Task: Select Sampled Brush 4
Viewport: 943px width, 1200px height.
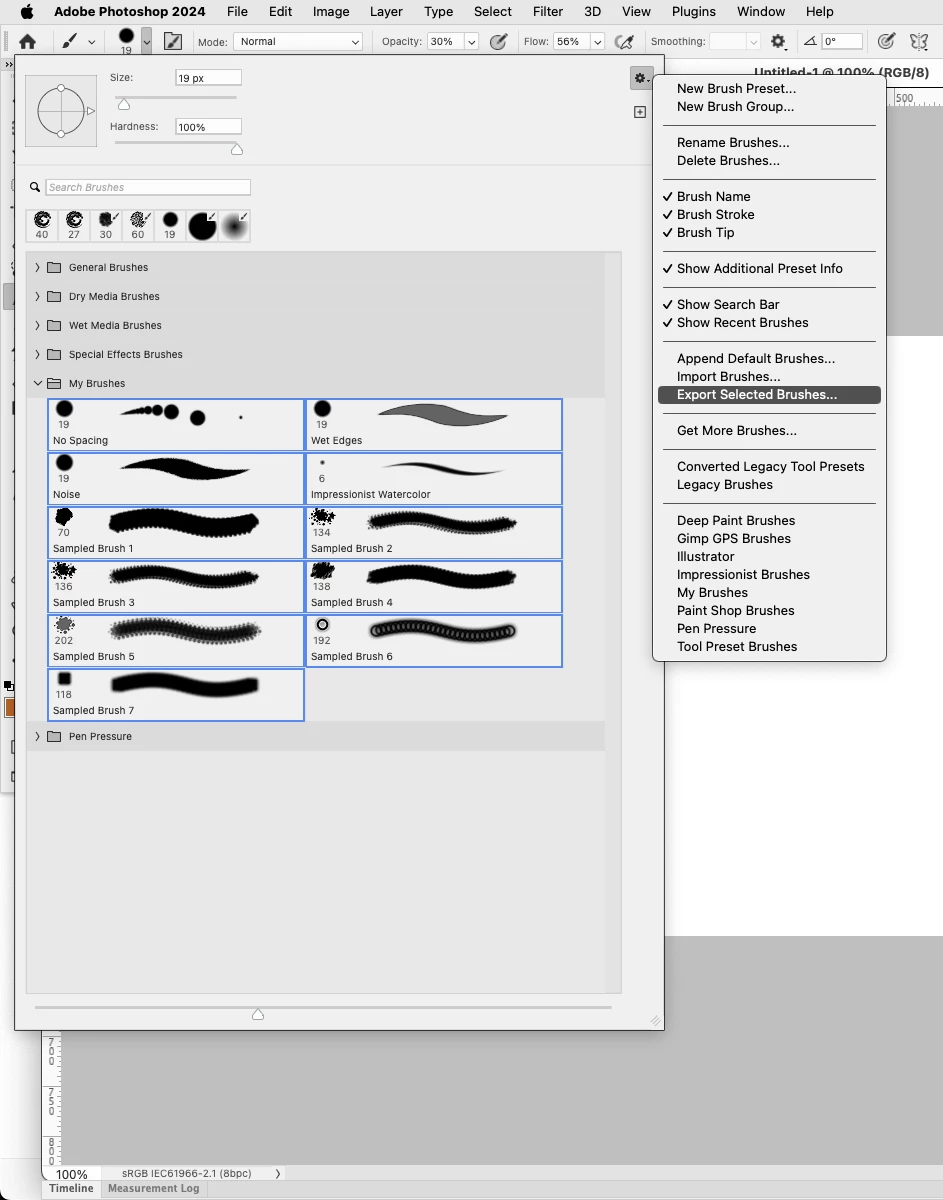Action: (434, 587)
